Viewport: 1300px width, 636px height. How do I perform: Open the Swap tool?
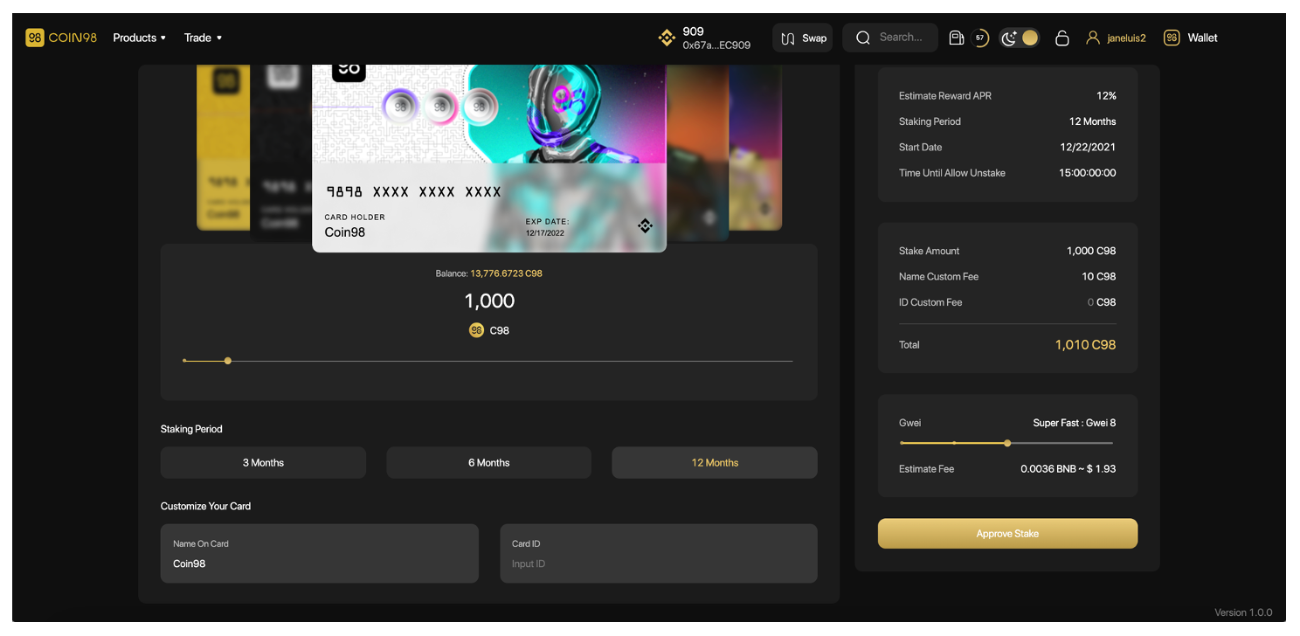(803, 38)
